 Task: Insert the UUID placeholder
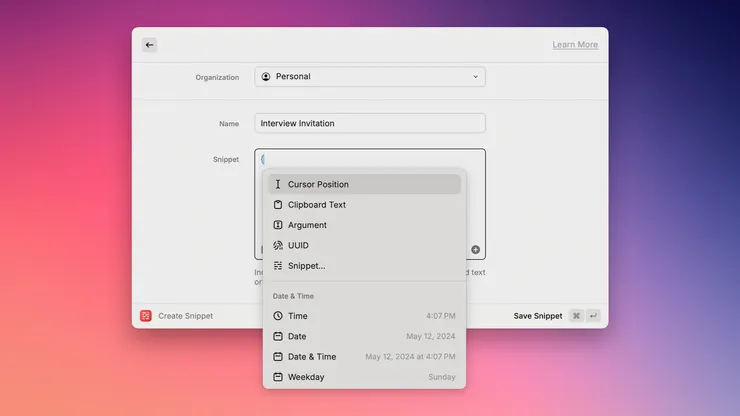pyautogui.click(x=364, y=245)
